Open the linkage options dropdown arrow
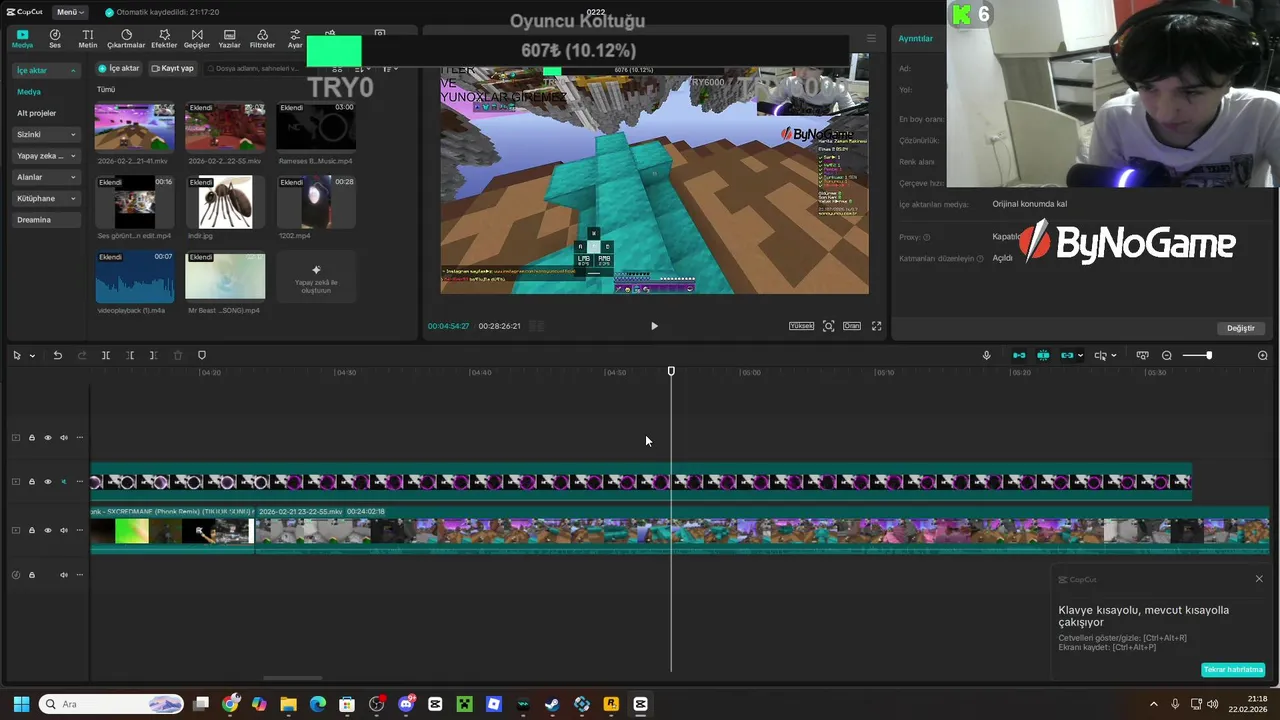This screenshot has height=720, width=1280. 1081,356
